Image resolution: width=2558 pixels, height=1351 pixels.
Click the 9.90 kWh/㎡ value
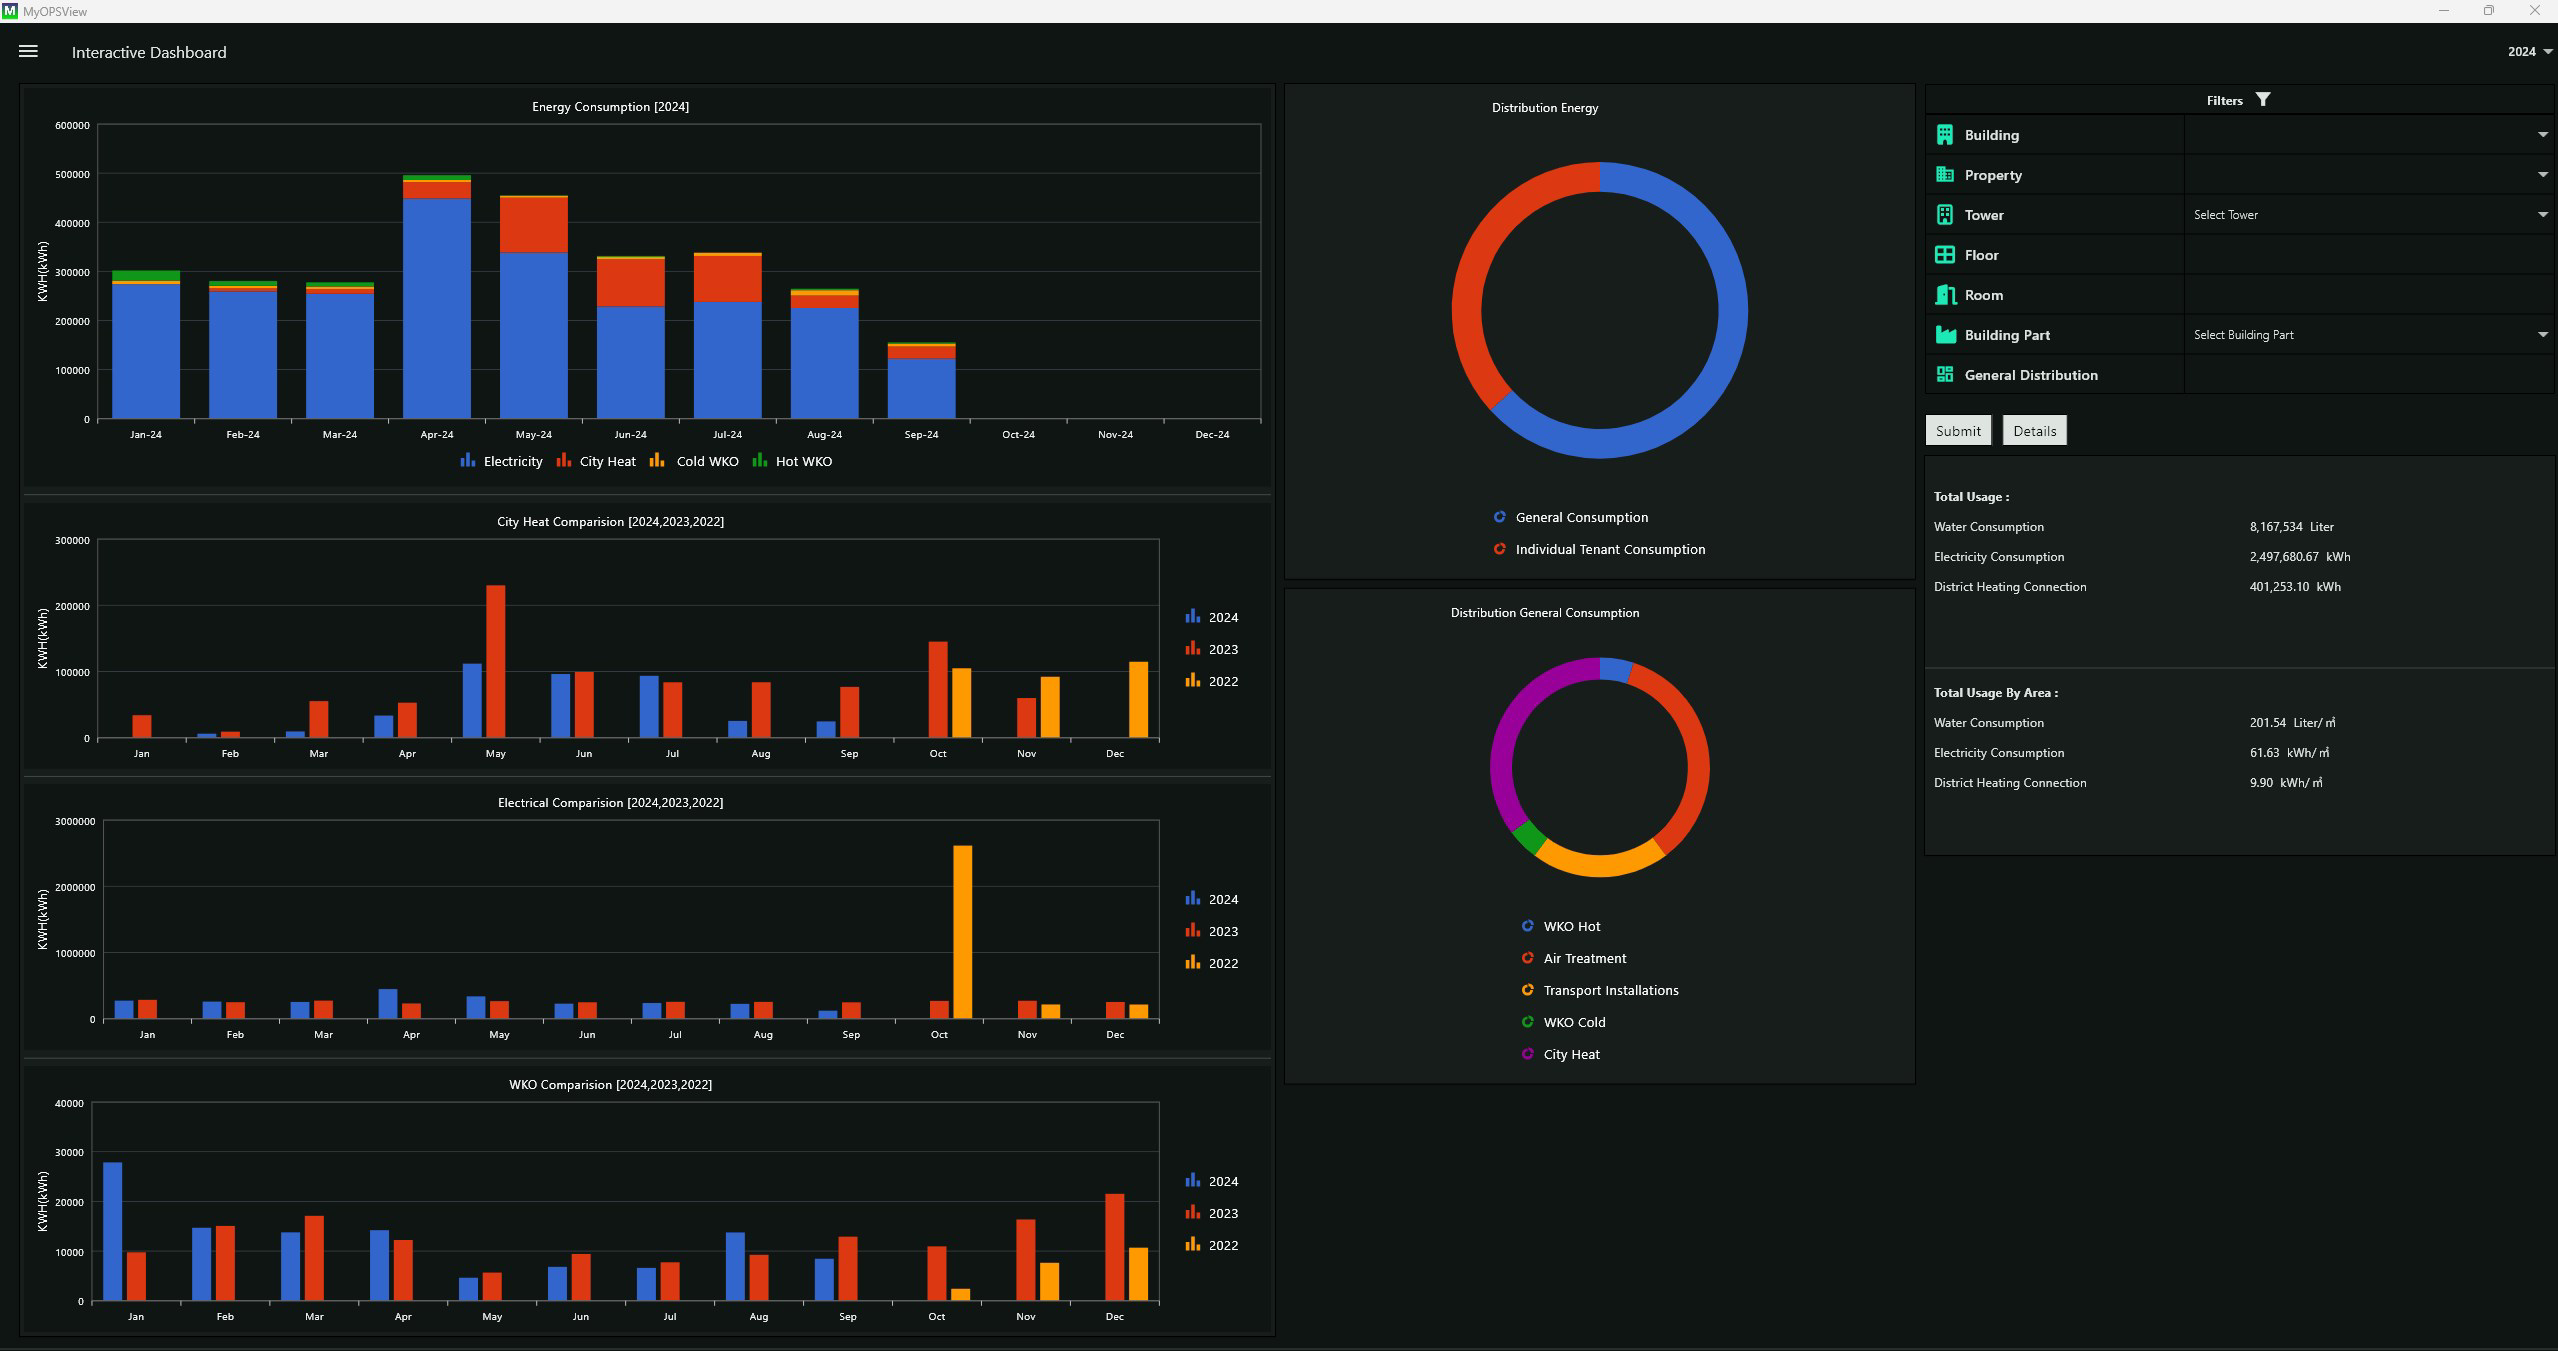pos(2286,783)
